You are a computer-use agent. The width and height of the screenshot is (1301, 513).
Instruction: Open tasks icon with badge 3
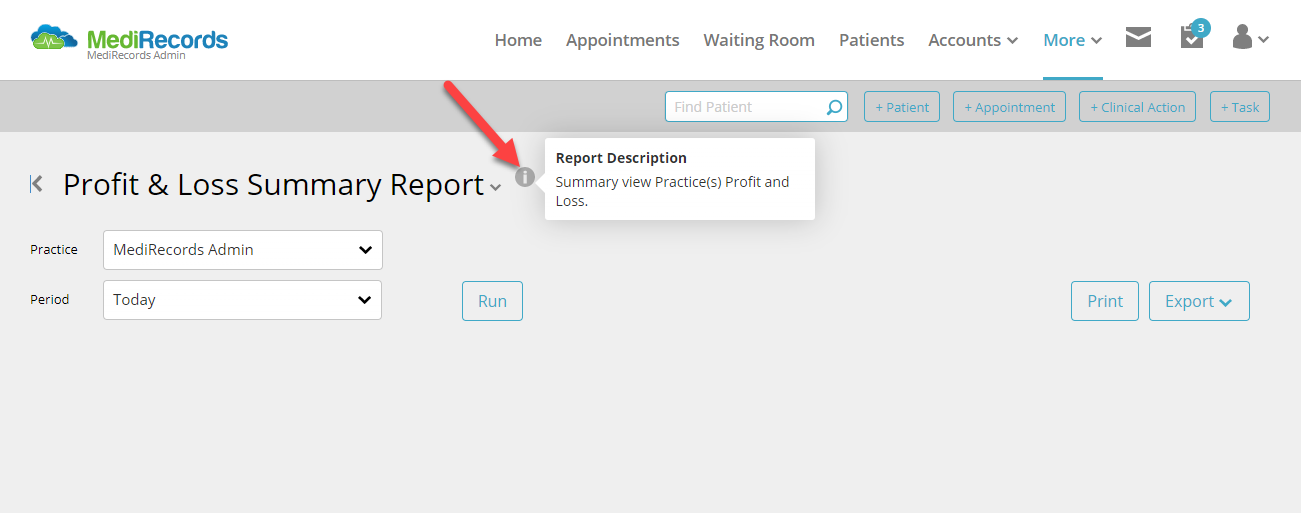(1192, 35)
